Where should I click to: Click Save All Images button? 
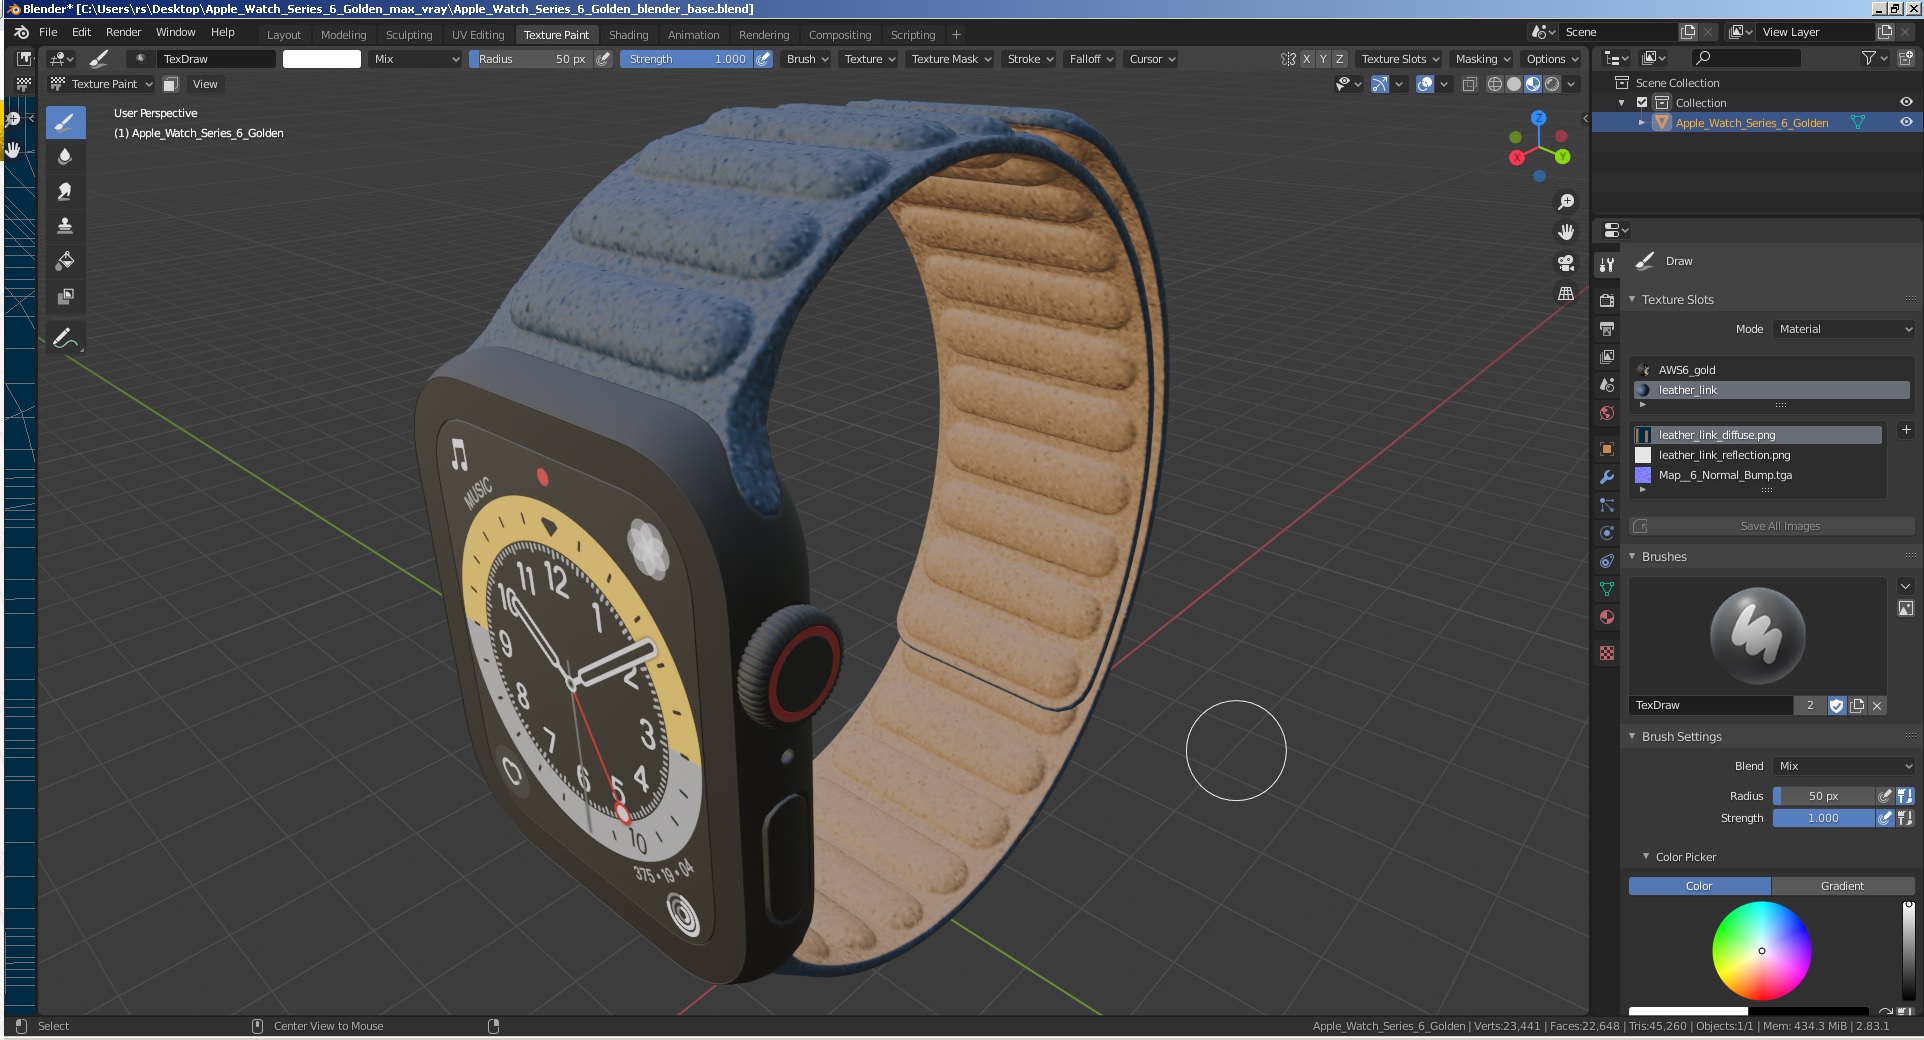pyautogui.click(x=1772, y=526)
